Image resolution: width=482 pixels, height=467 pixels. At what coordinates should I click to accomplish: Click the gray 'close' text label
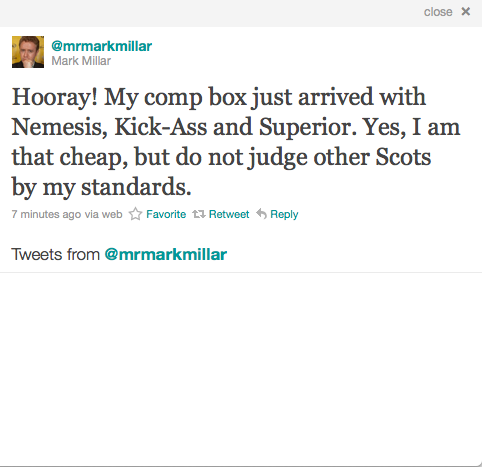point(438,12)
